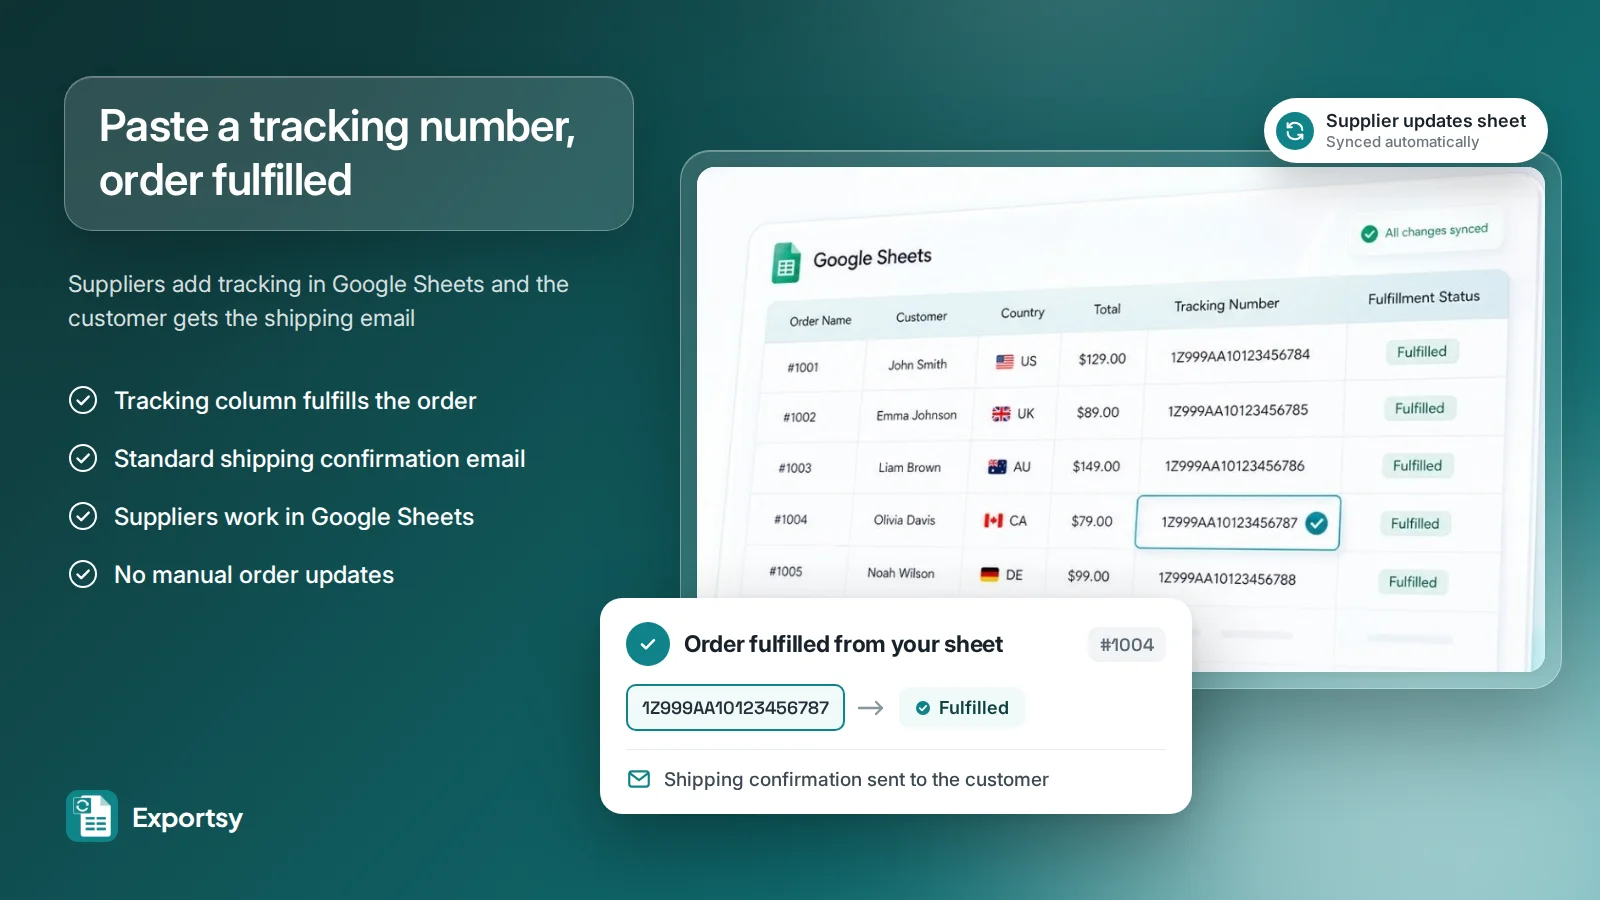Click the Supplier updates sheet notification pill
This screenshot has height=900, width=1600.
tap(1406, 131)
